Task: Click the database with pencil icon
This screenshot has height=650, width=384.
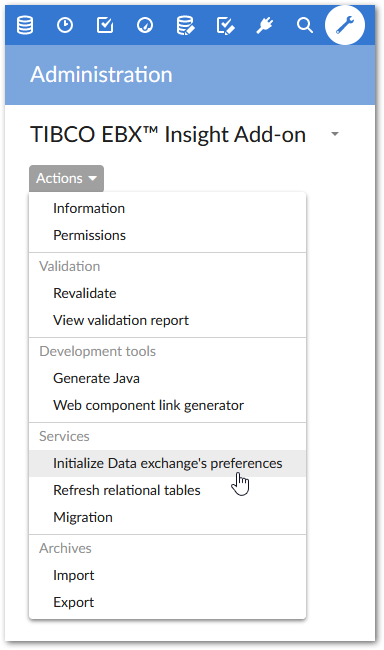Action: point(185,25)
